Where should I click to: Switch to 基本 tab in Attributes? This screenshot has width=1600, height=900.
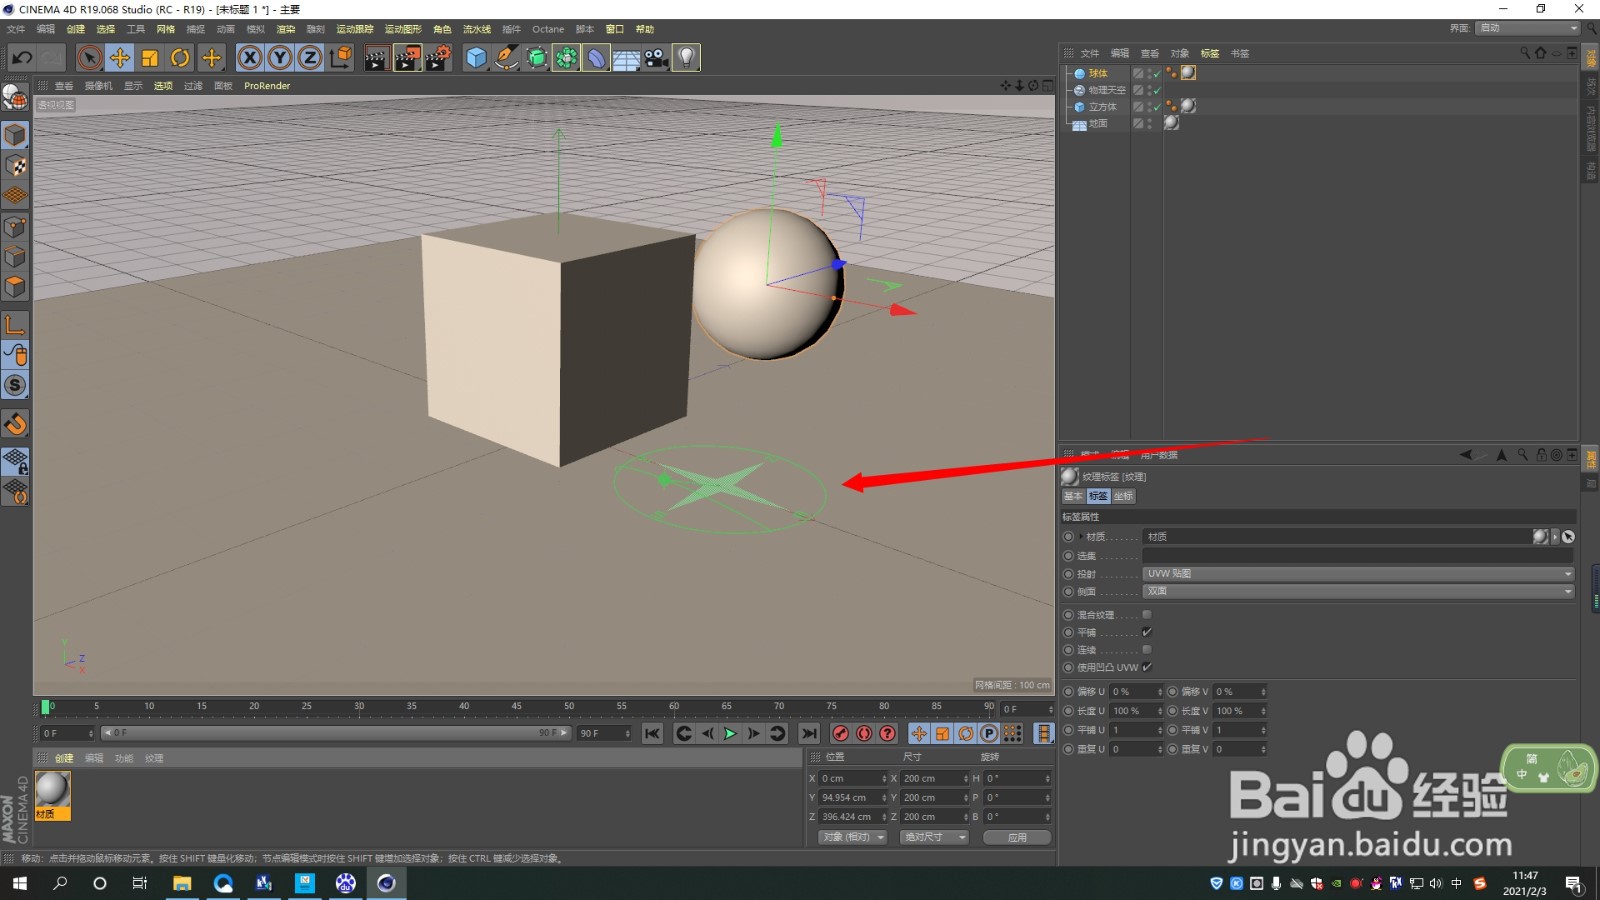1073,496
